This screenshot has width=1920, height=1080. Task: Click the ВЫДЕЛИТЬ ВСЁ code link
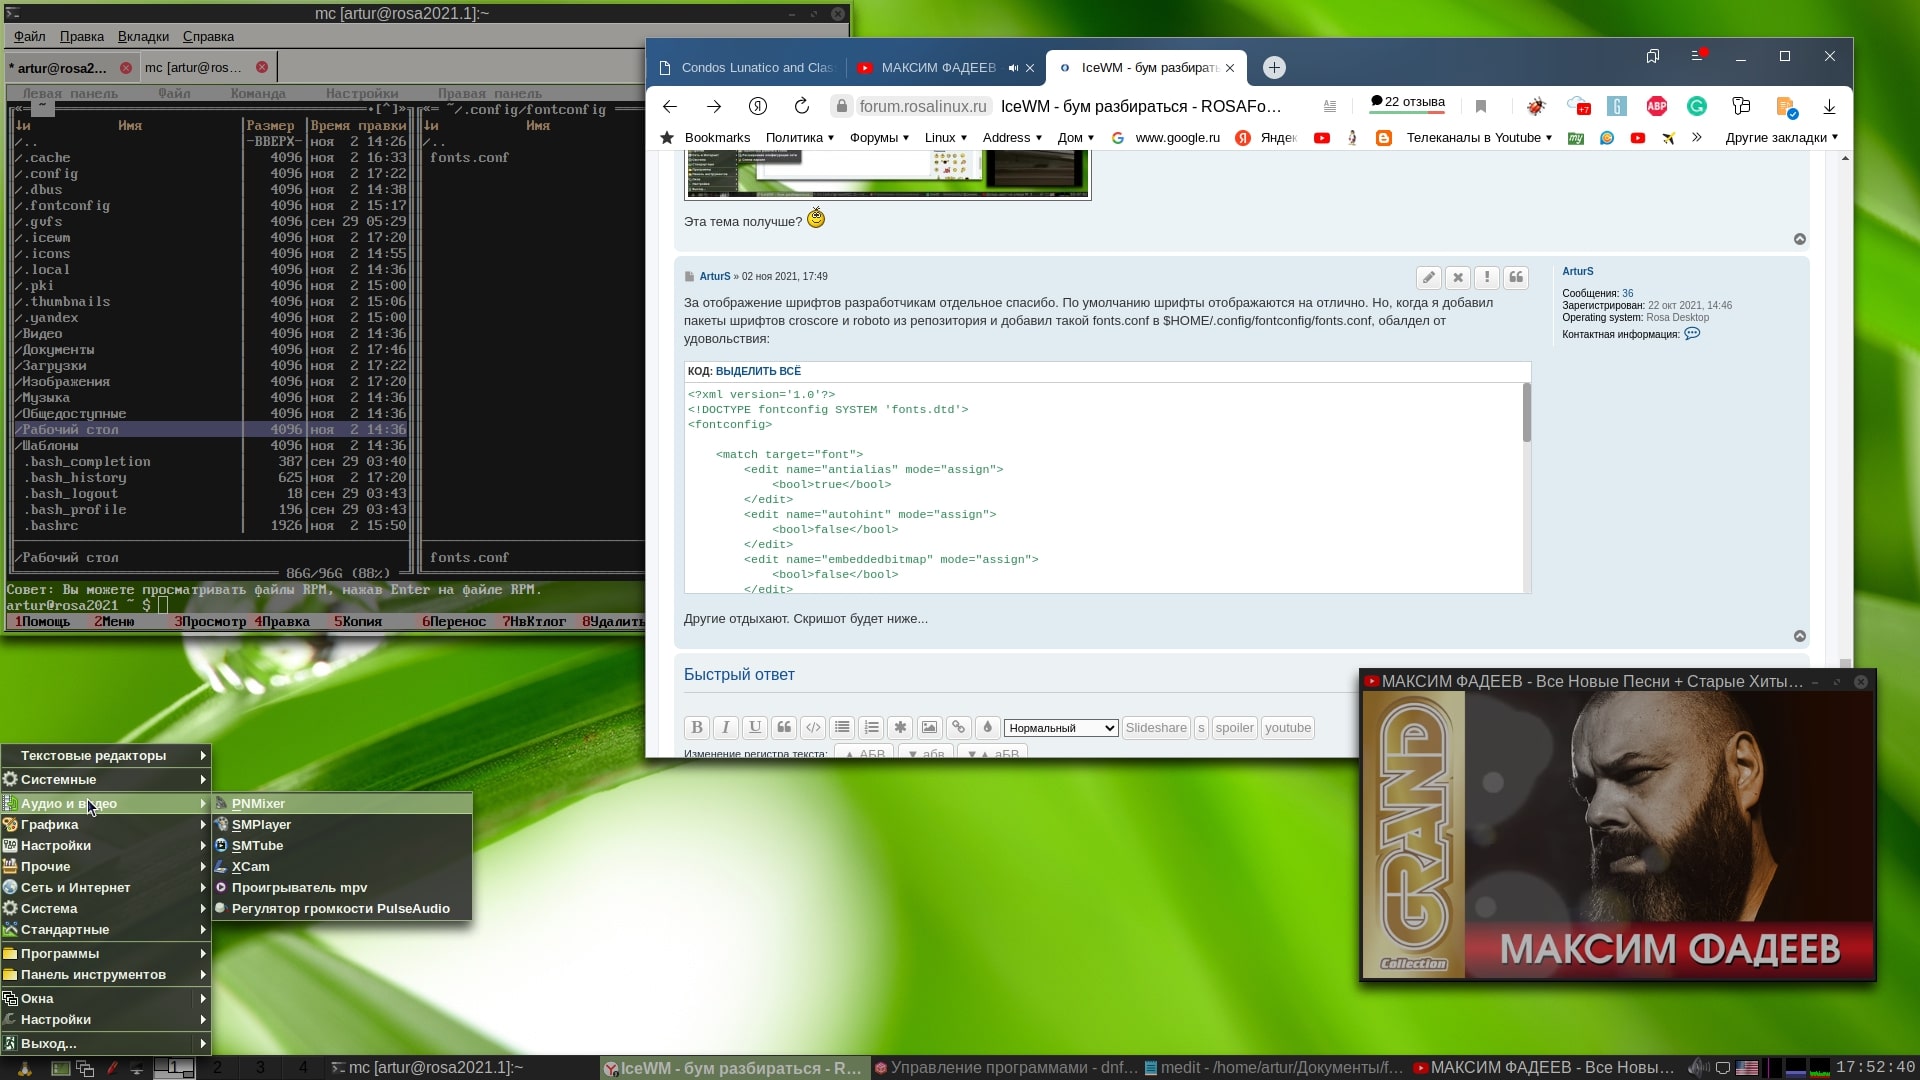pos(758,371)
